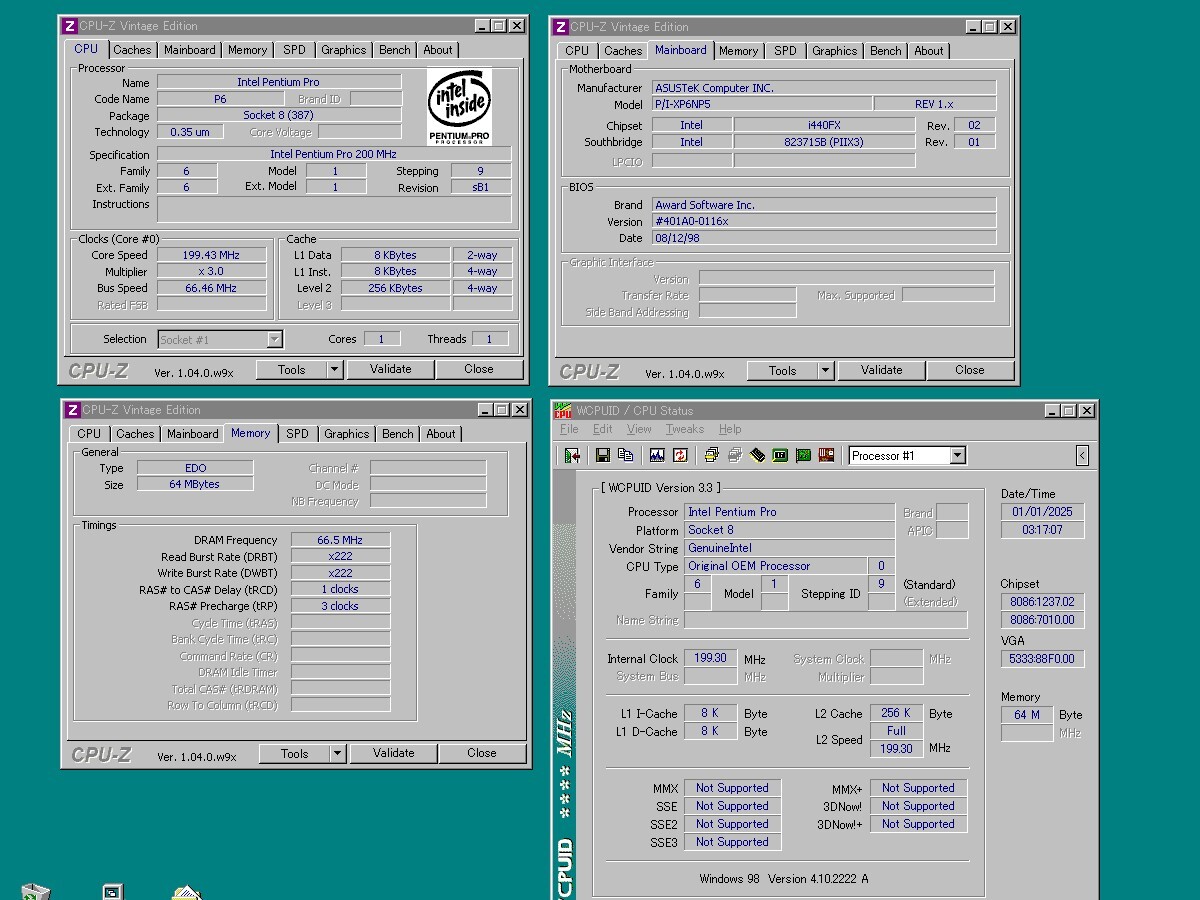Image resolution: width=1200 pixels, height=900 pixels.
Task: Click the Core Speed value 199.43 MHz
Action: pos(211,256)
